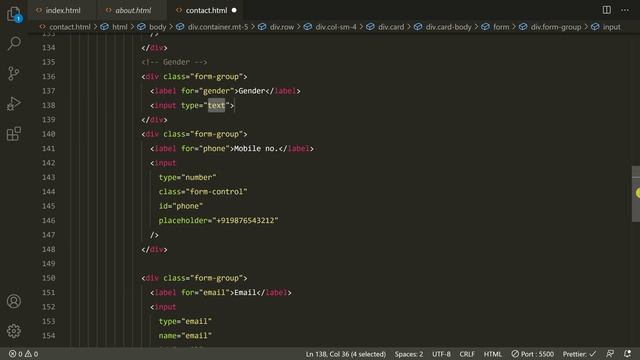Open the Source Control view
This screenshot has width=640, height=360.
click(14, 73)
